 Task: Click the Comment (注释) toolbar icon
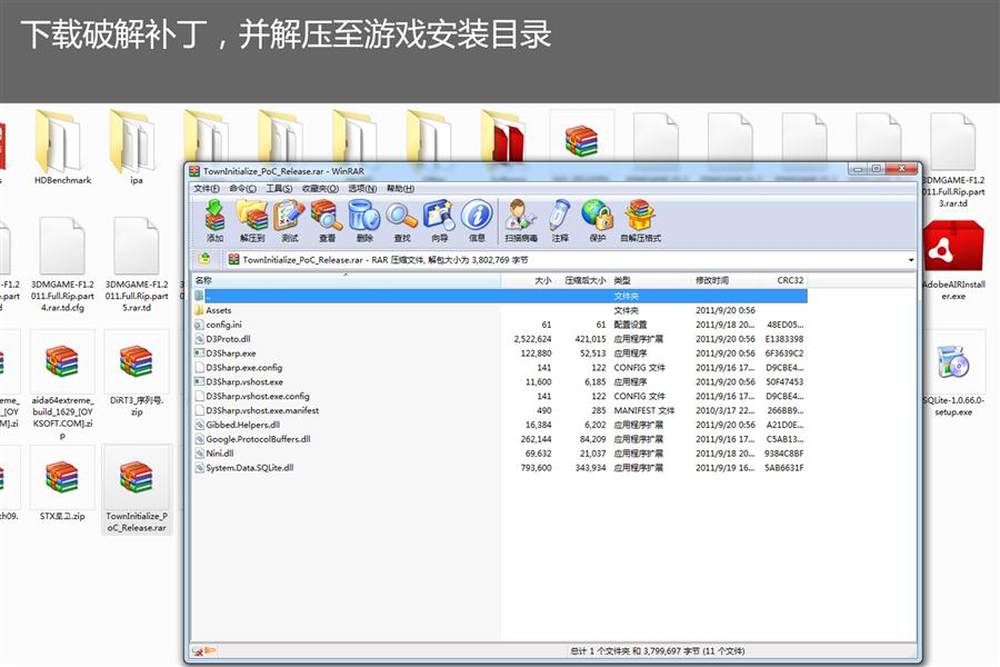pos(560,221)
